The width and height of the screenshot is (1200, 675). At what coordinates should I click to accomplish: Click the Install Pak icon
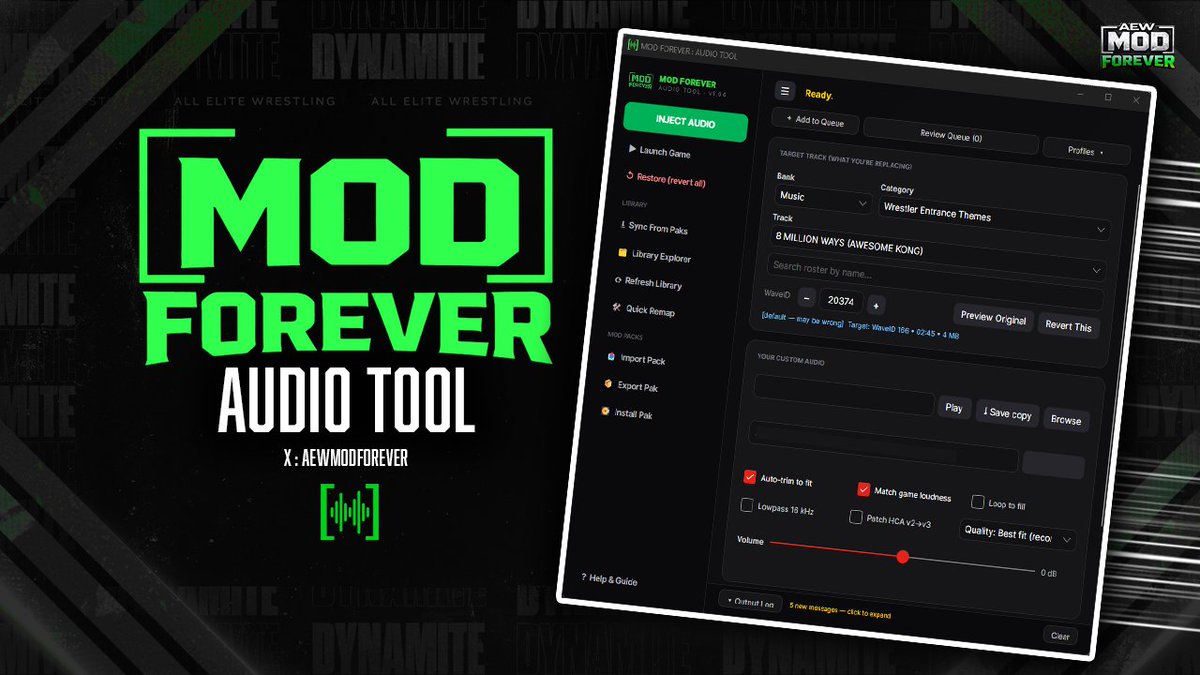[x=604, y=411]
